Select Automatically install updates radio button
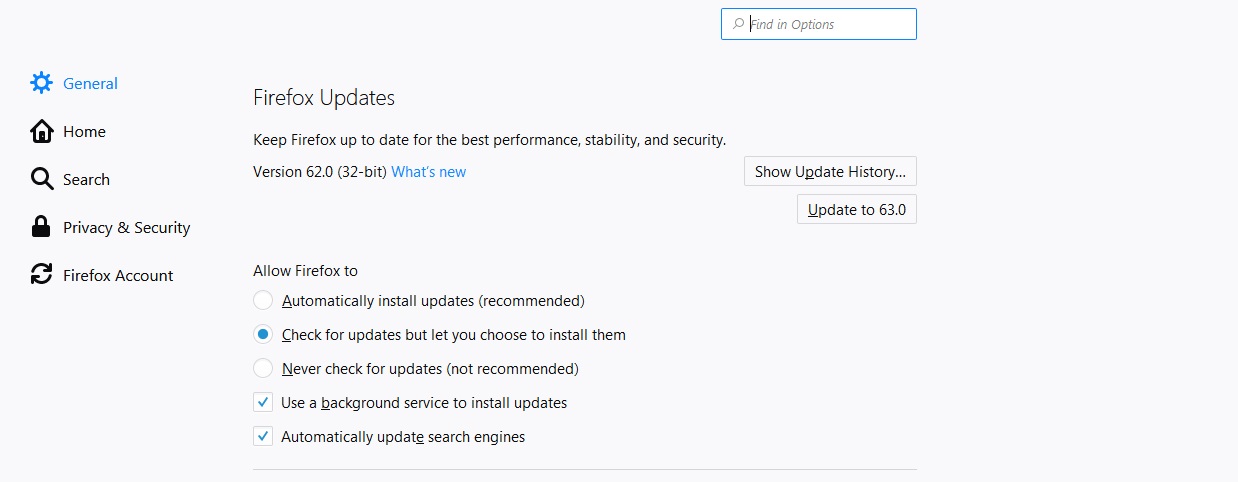Screen dimensions: 1238x482 [x=263, y=300]
